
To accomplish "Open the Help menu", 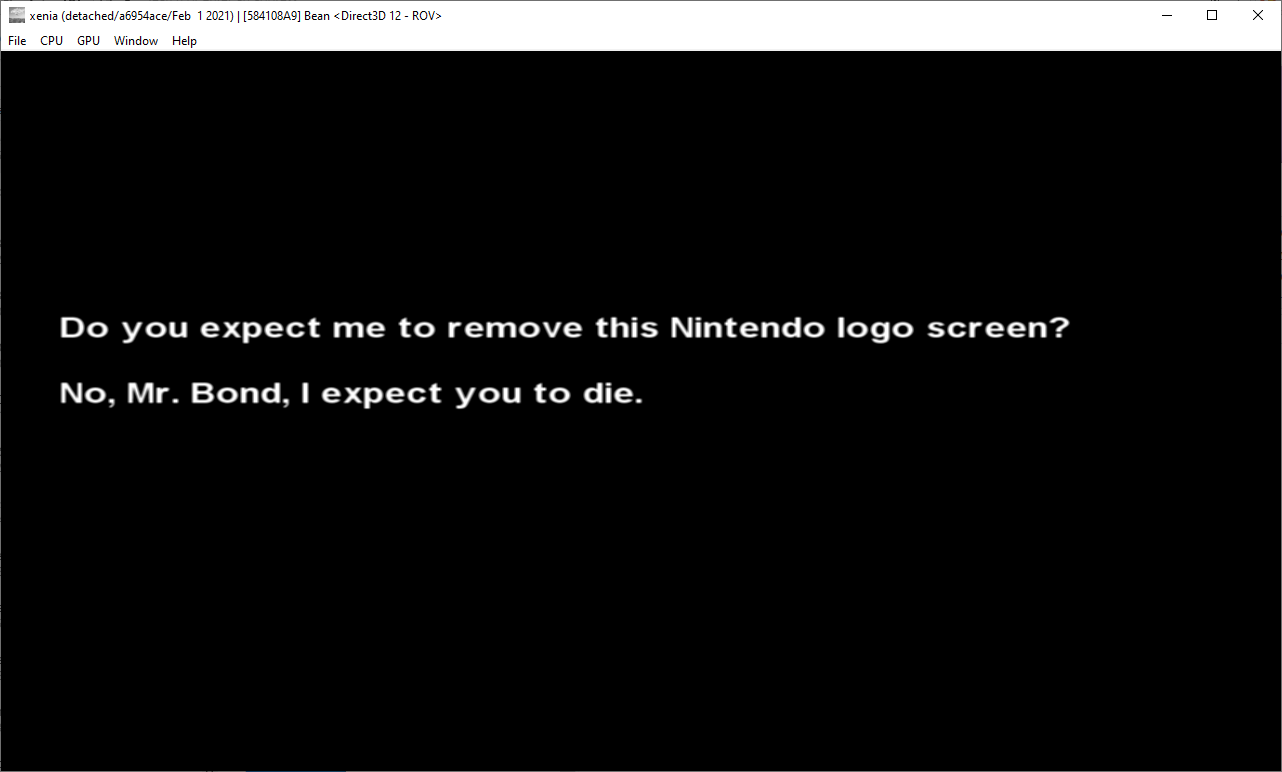I will pyautogui.click(x=184, y=41).
